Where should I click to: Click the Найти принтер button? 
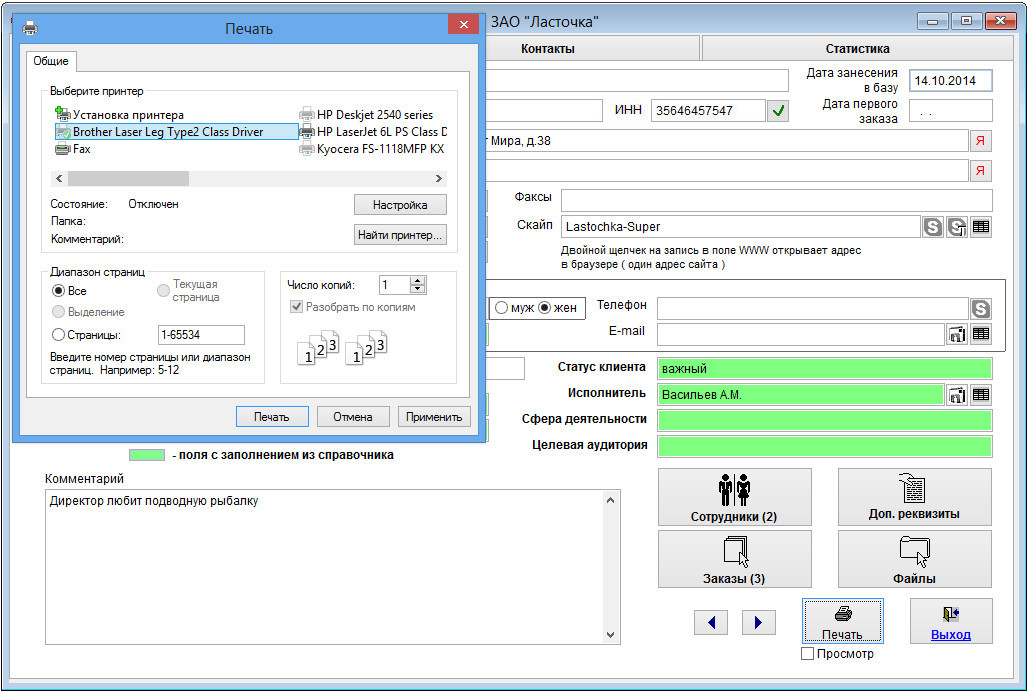point(400,235)
